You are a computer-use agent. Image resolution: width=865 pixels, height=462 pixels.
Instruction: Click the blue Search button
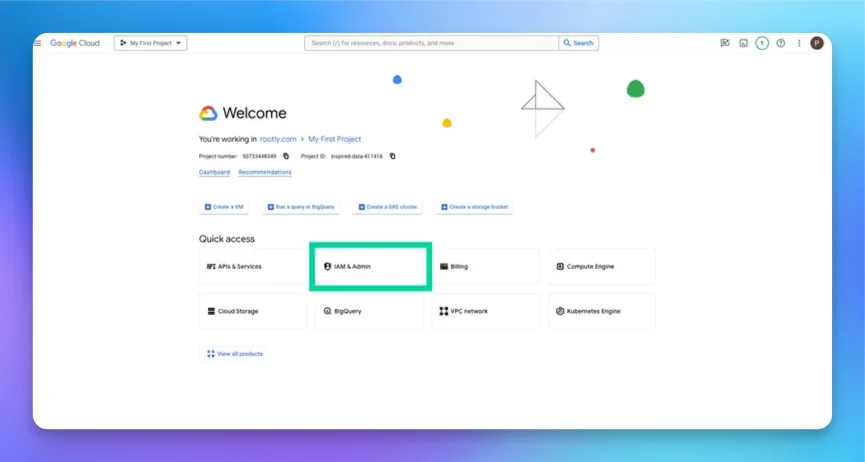[x=578, y=43]
